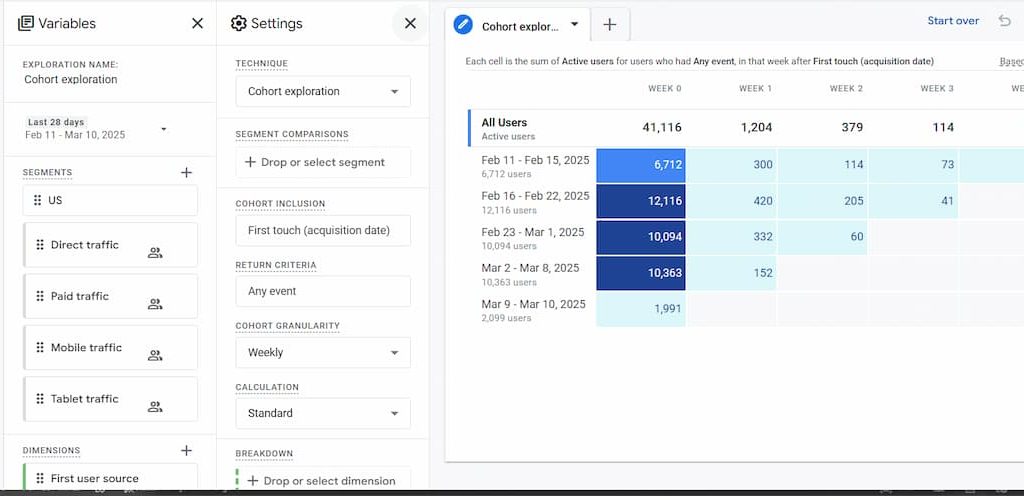Screen dimensions: 1024x496
Task: Add a new exploration tab
Action: tap(609, 25)
